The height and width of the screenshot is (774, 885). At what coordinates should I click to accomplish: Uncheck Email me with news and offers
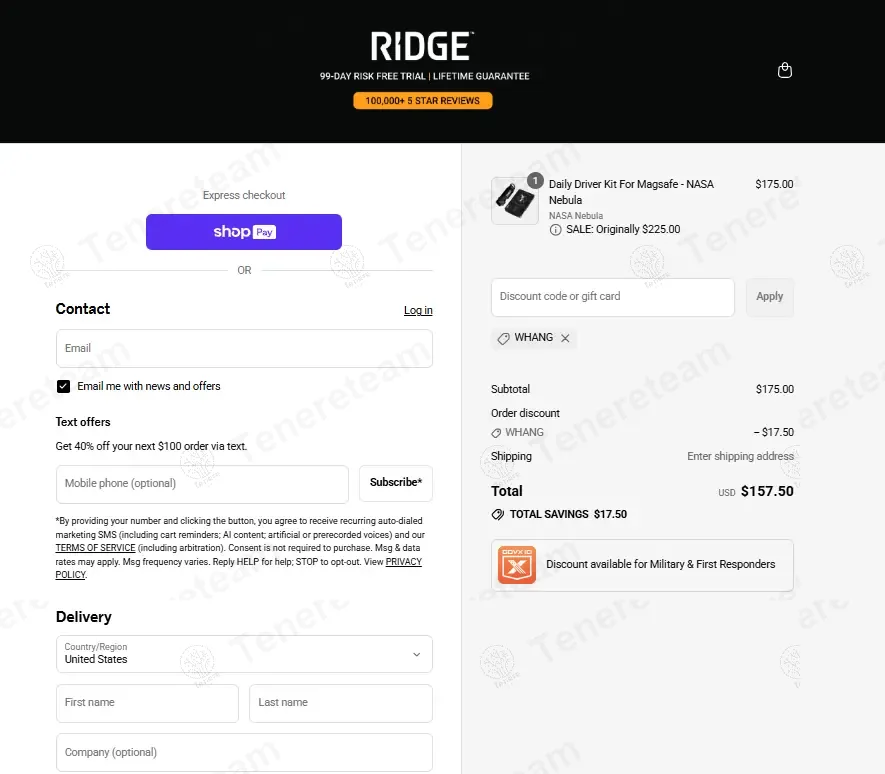point(64,386)
